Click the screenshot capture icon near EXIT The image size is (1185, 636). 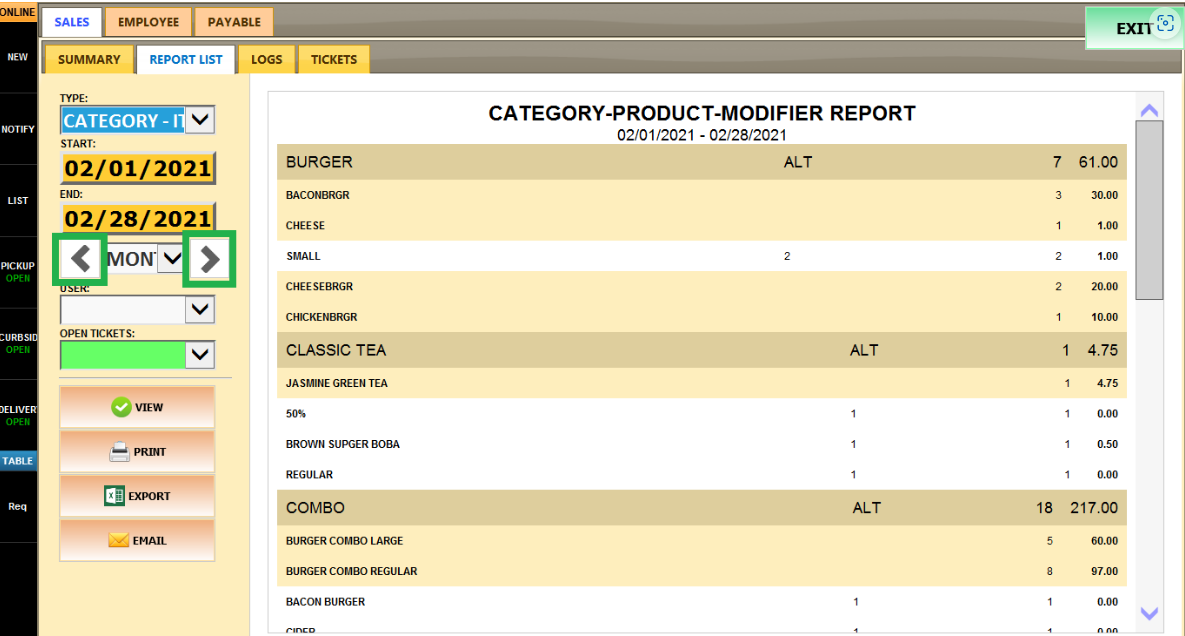[1164, 25]
